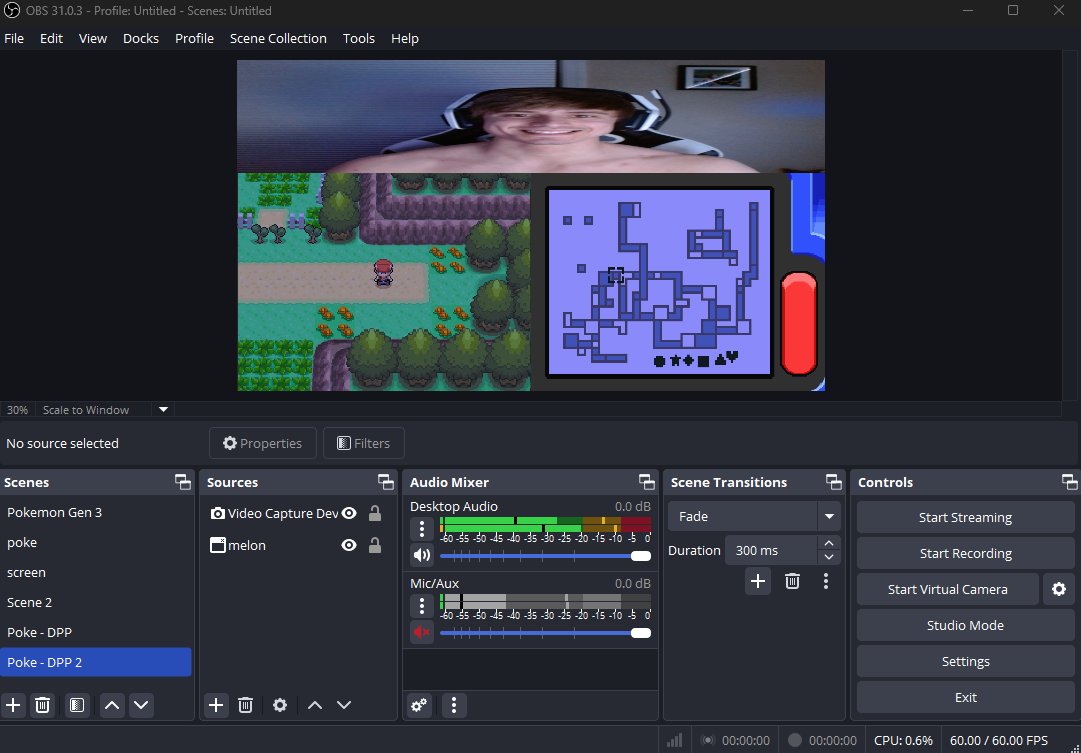Open Audio Mixer dock options menu

coord(454,705)
